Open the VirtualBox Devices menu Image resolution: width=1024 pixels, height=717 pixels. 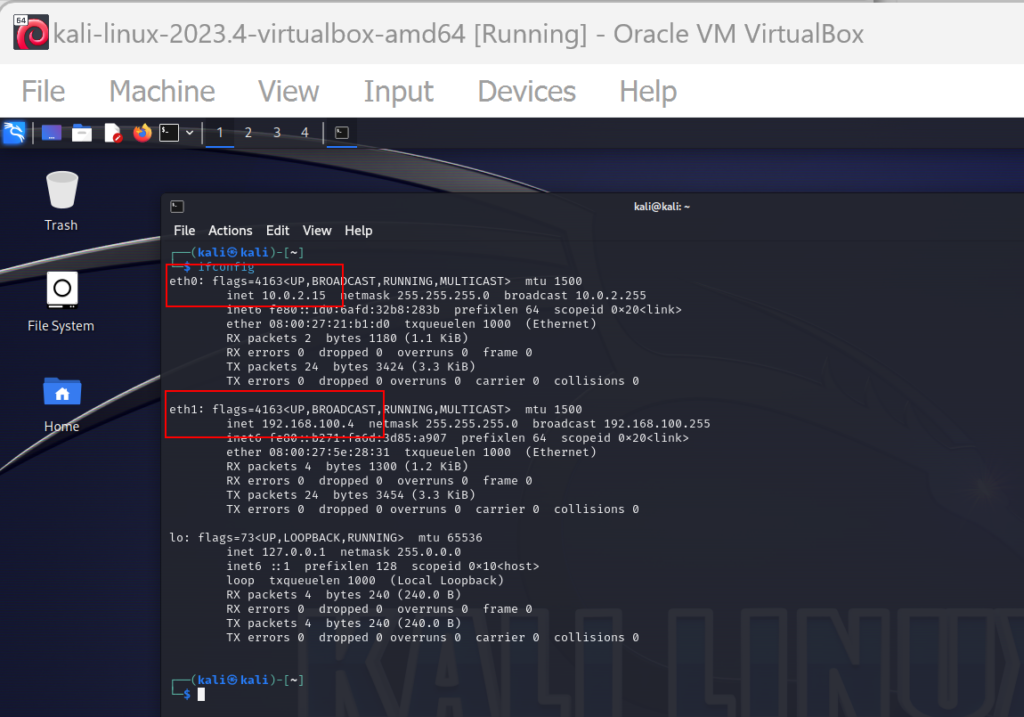[526, 91]
